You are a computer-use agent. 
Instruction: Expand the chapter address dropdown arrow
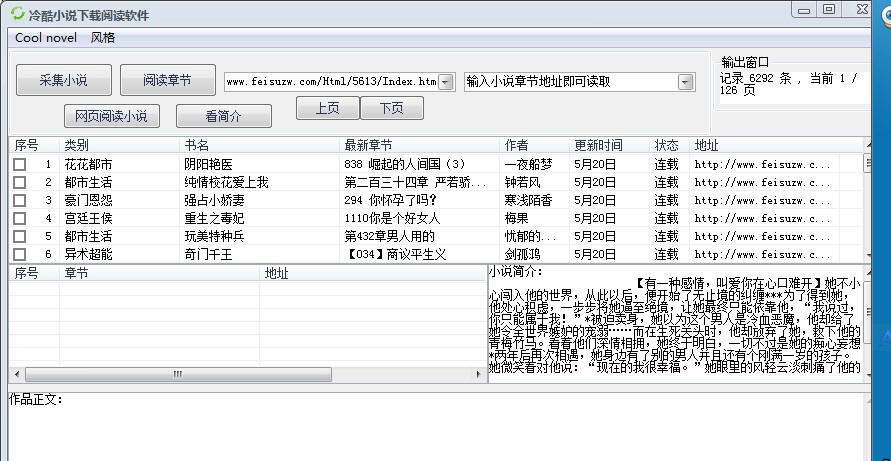(686, 82)
